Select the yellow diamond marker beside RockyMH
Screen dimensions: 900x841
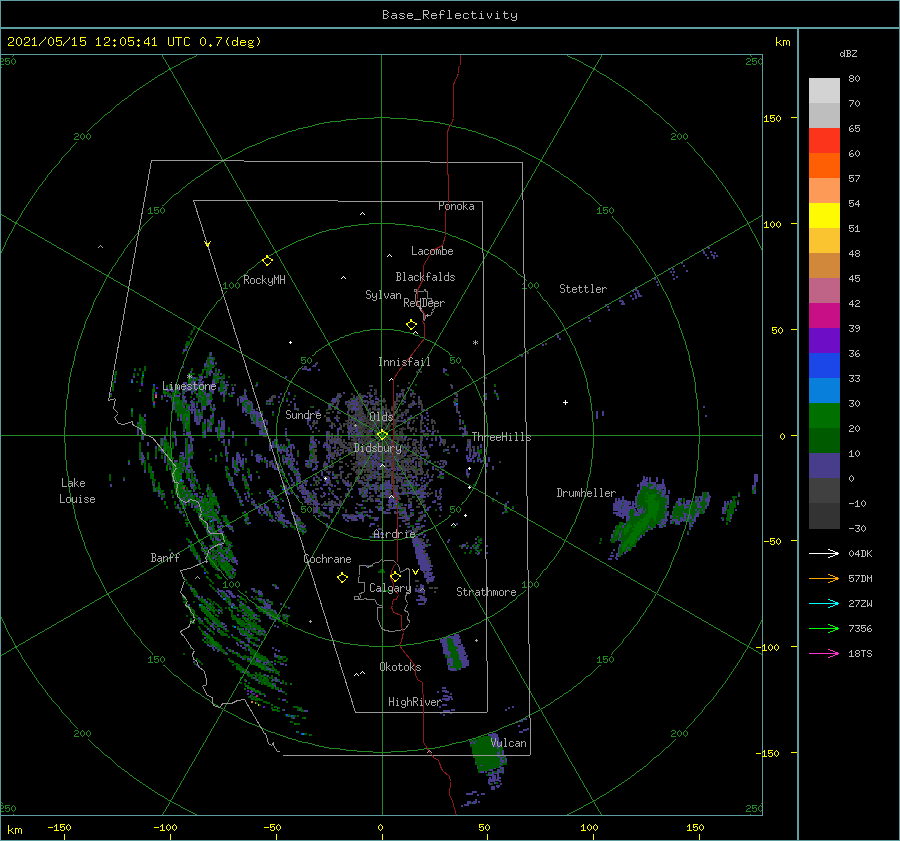pyautogui.click(x=267, y=261)
